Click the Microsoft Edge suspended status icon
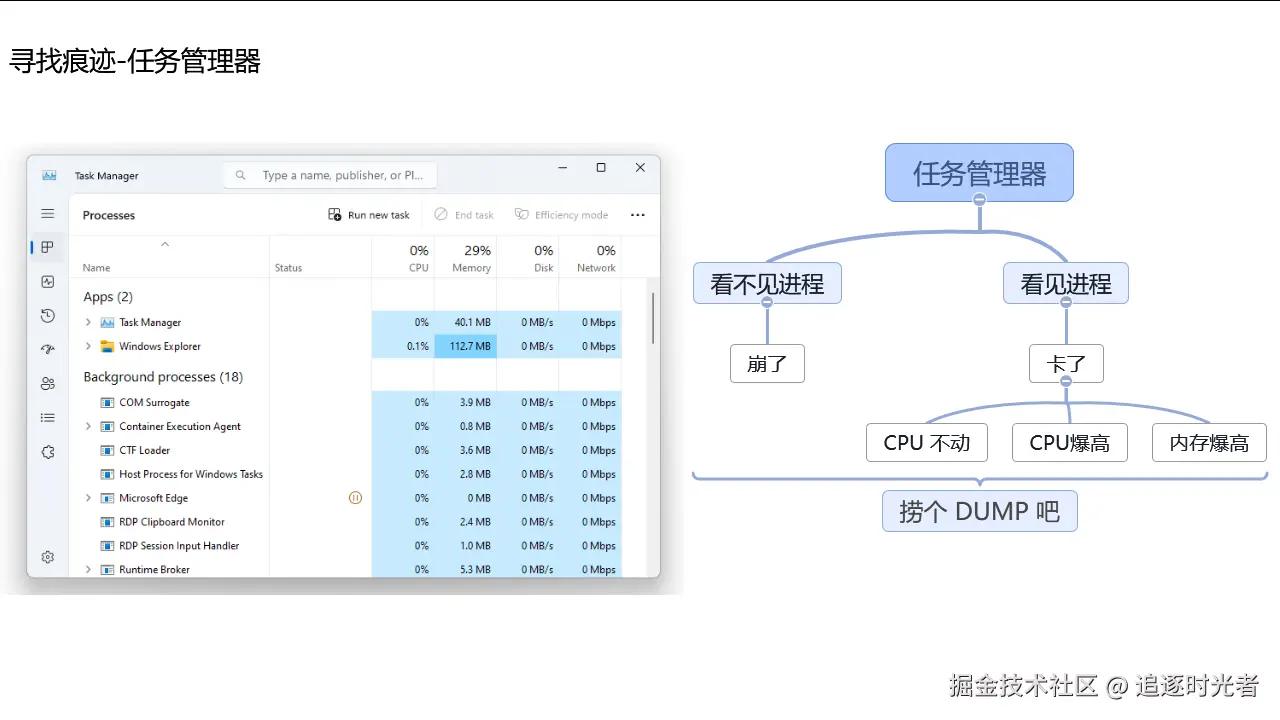The width and height of the screenshot is (1280, 720). [x=355, y=498]
